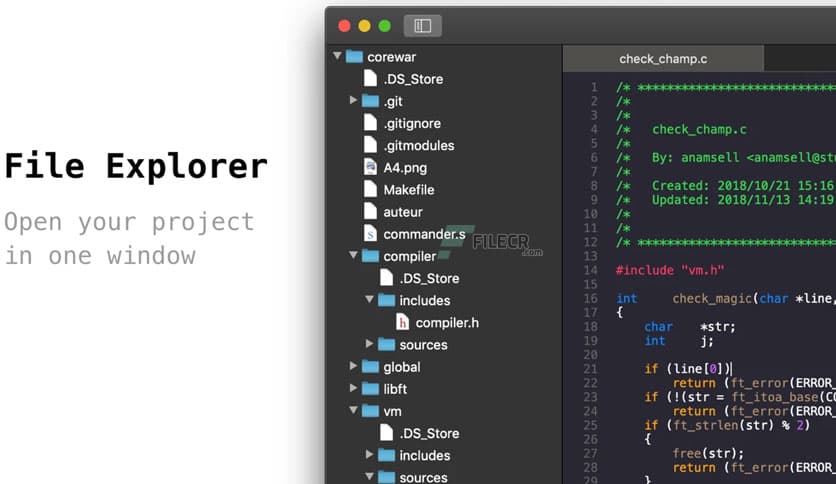Click the green fullscreen window button
Viewport: 836px width, 484px height.
[x=385, y=26]
